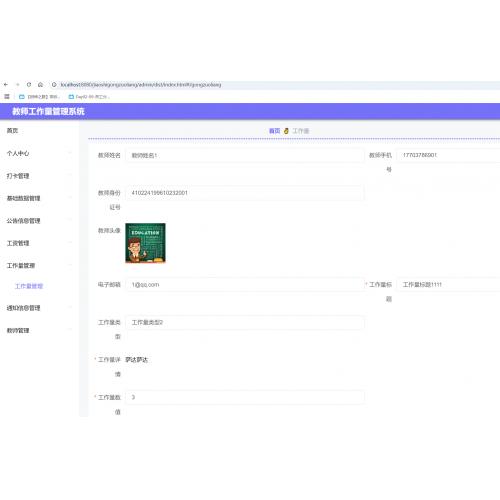Open the second bookmark folder

pos(89,97)
